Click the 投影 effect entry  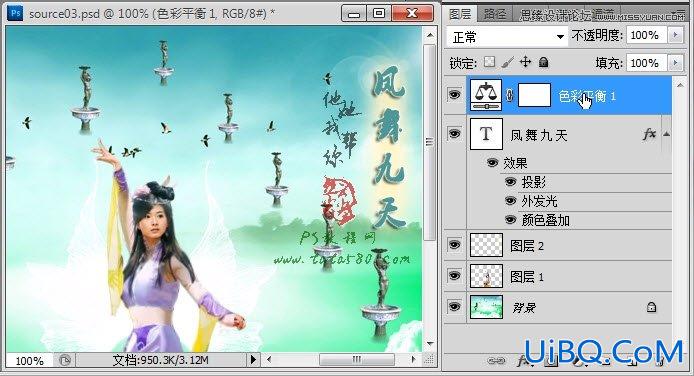coord(533,182)
